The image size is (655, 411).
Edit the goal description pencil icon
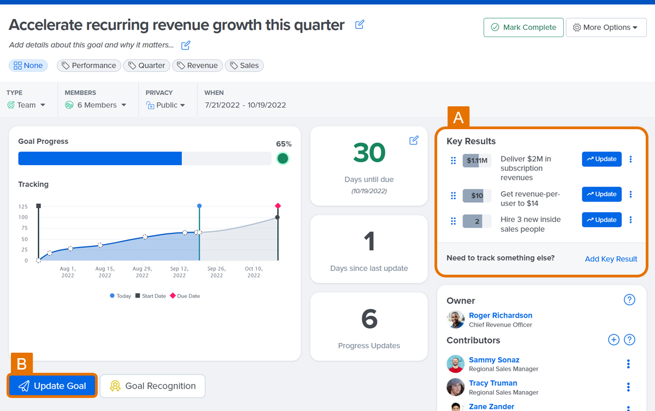click(185, 45)
